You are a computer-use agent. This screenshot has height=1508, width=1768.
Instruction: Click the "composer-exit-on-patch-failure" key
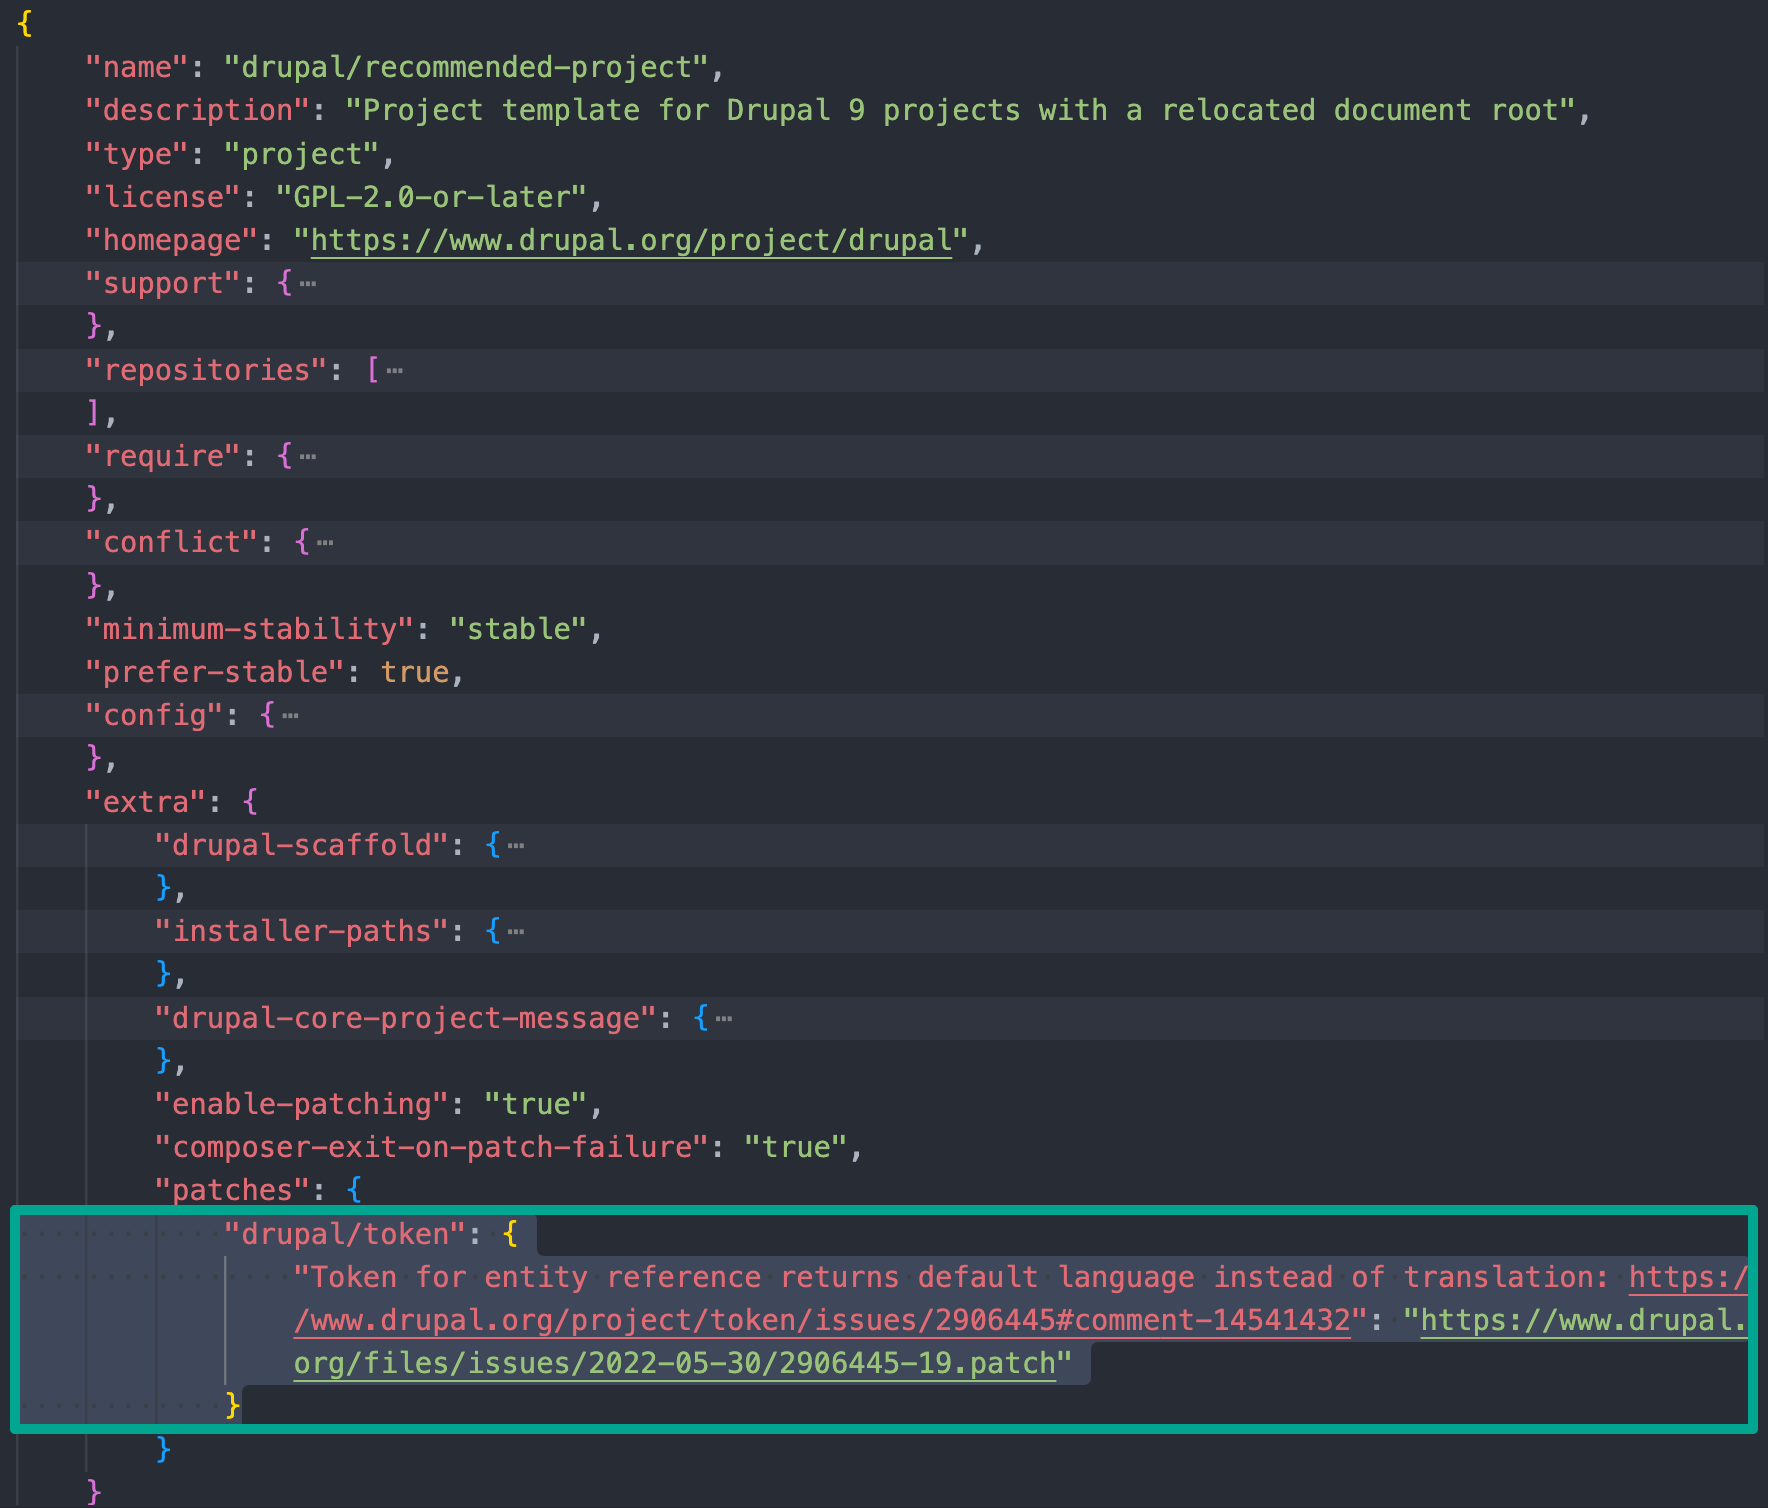(432, 1148)
